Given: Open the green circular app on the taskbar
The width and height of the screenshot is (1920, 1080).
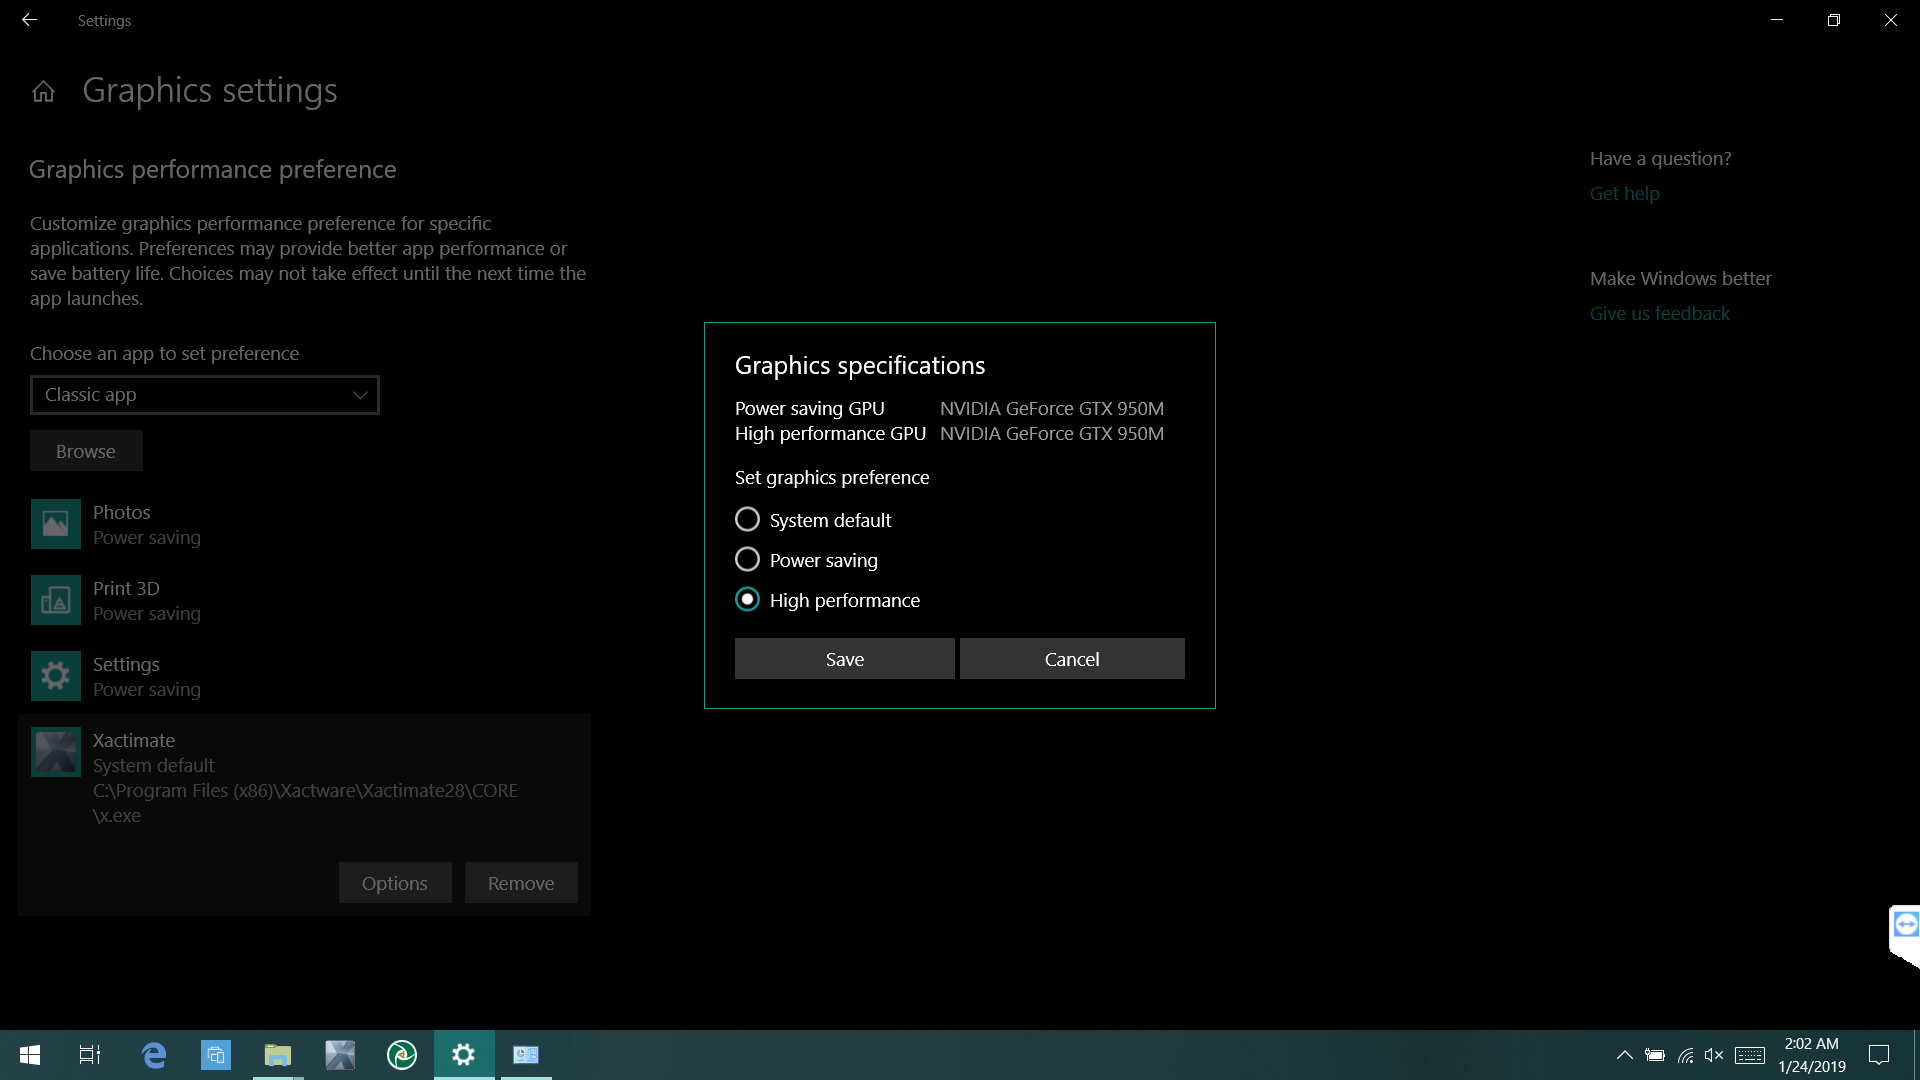Looking at the screenshot, I should 402,1055.
